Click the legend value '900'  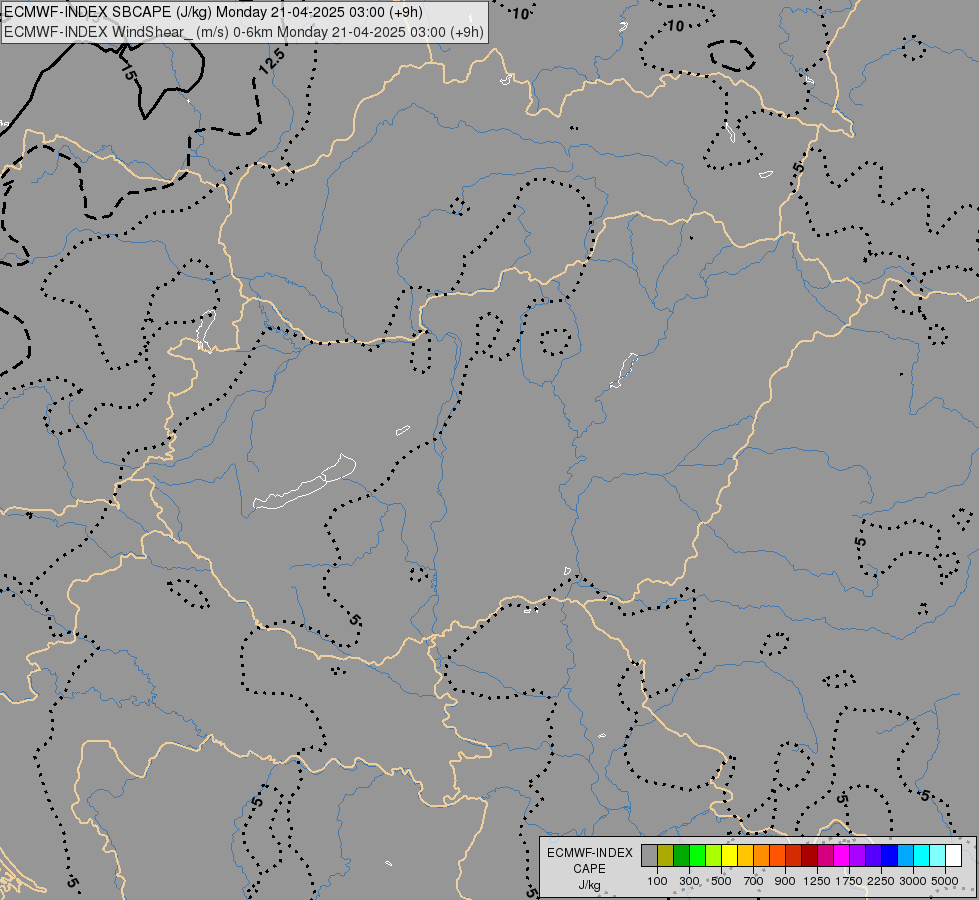coord(785,881)
